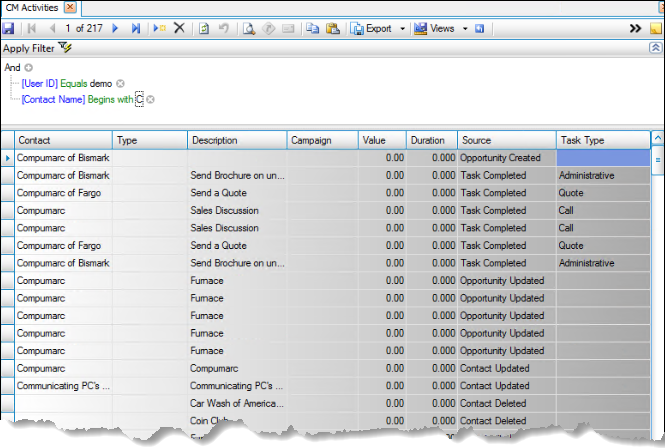Screen dimensions: 665x448
Task: Change the Begins with operator
Action: 111,99
